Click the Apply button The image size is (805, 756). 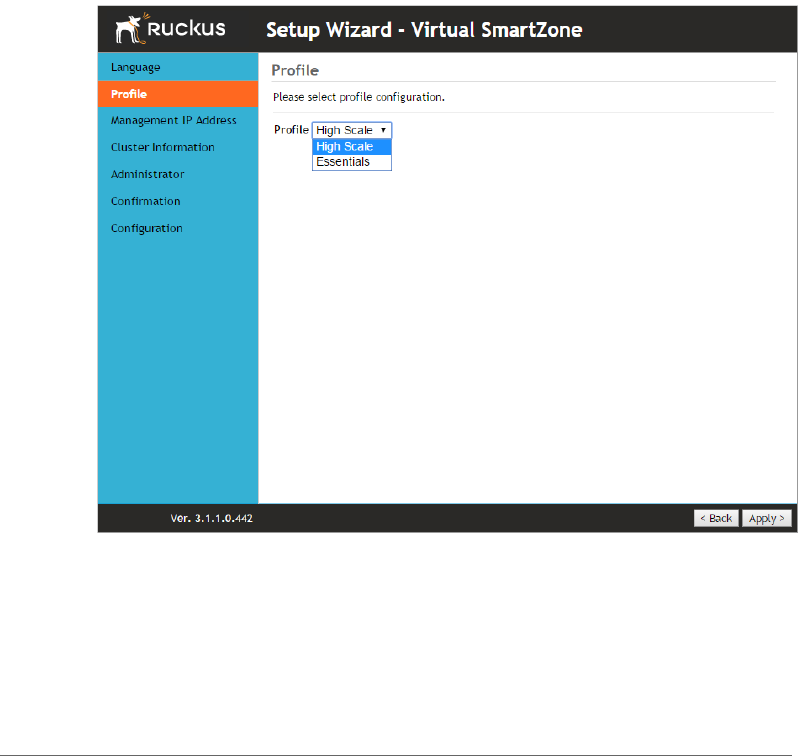(x=766, y=518)
